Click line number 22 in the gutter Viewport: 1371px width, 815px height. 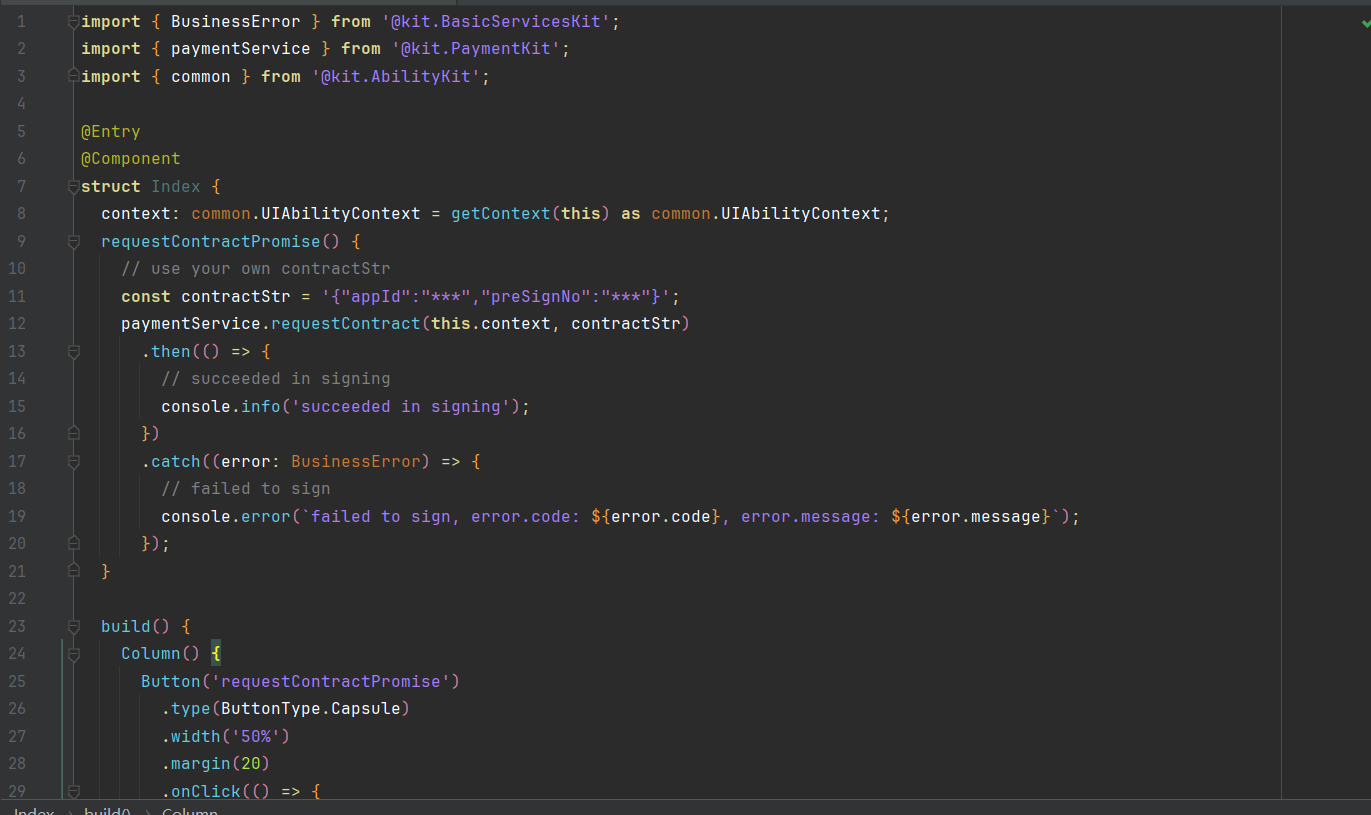(16, 599)
